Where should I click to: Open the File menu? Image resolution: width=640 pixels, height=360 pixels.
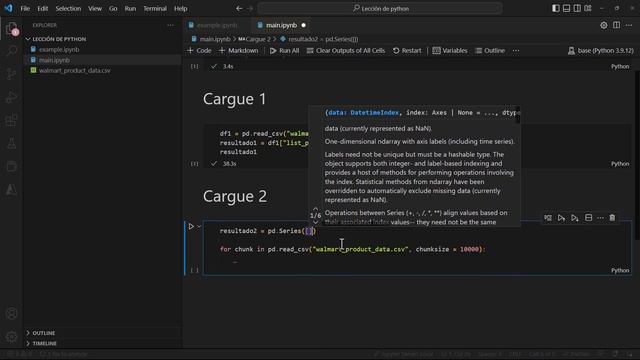tap(25, 8)
